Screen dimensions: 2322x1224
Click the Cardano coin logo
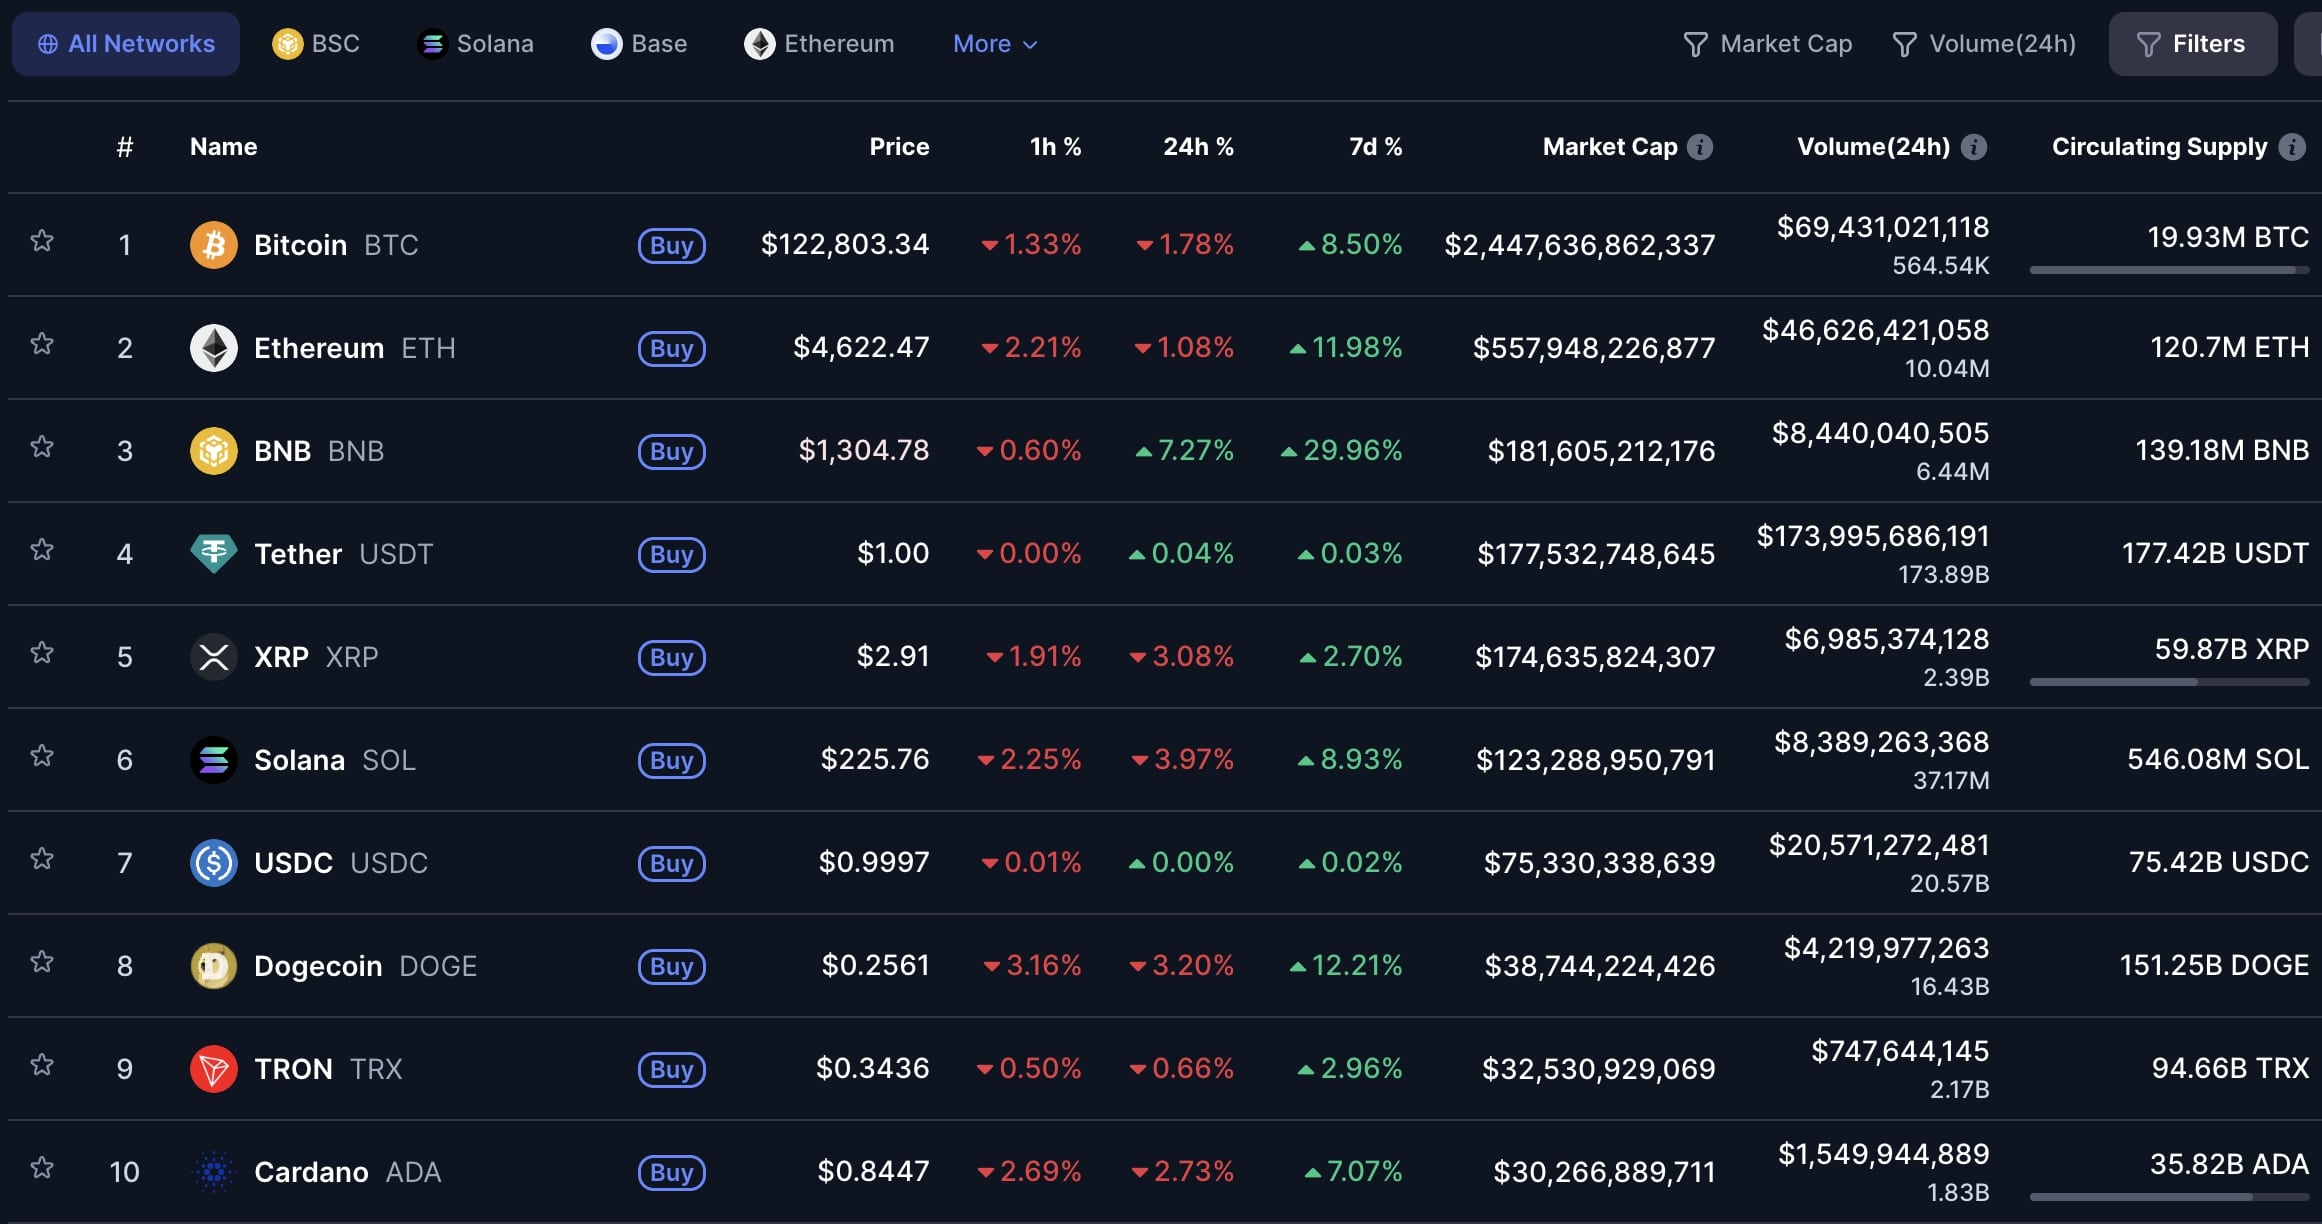click(214, 1172)
